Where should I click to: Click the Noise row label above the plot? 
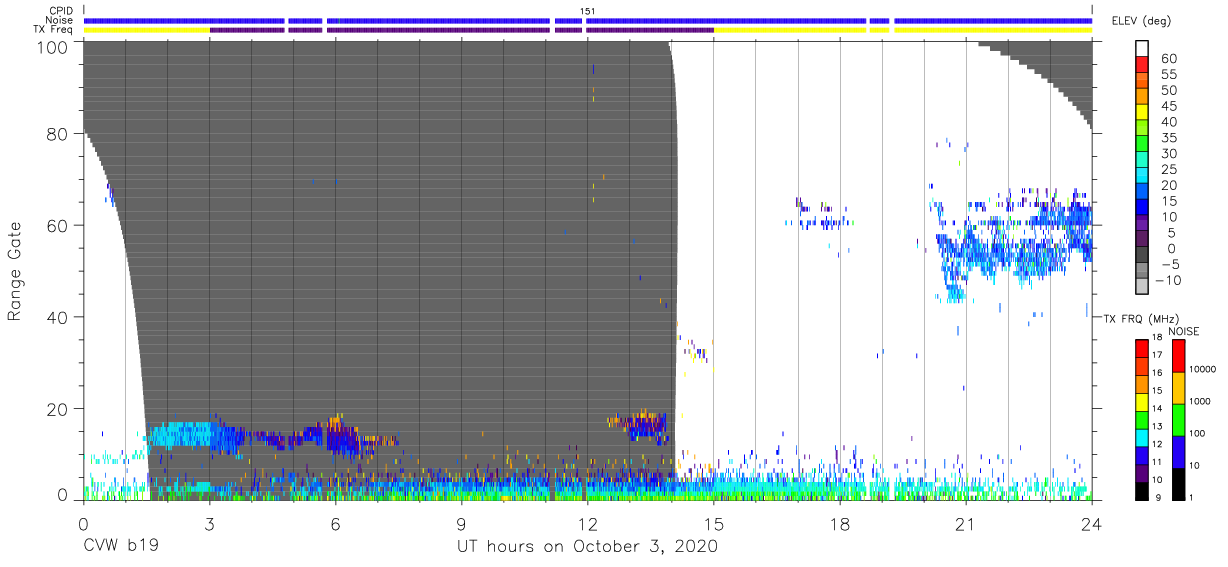coord(60,20)
